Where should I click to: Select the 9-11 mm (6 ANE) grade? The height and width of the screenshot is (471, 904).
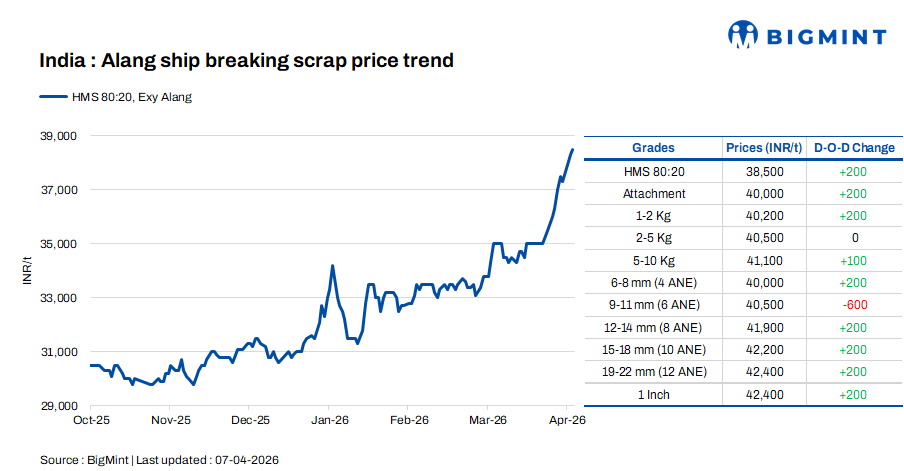pyautogui.click(x=654, y=305)
